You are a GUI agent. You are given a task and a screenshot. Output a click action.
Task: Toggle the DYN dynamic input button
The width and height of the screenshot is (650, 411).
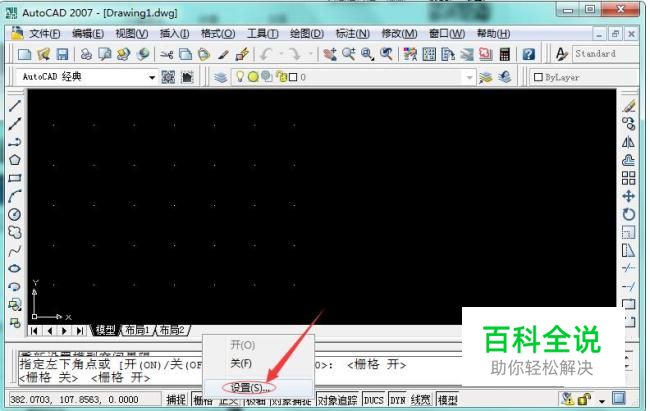click(398, 399)
